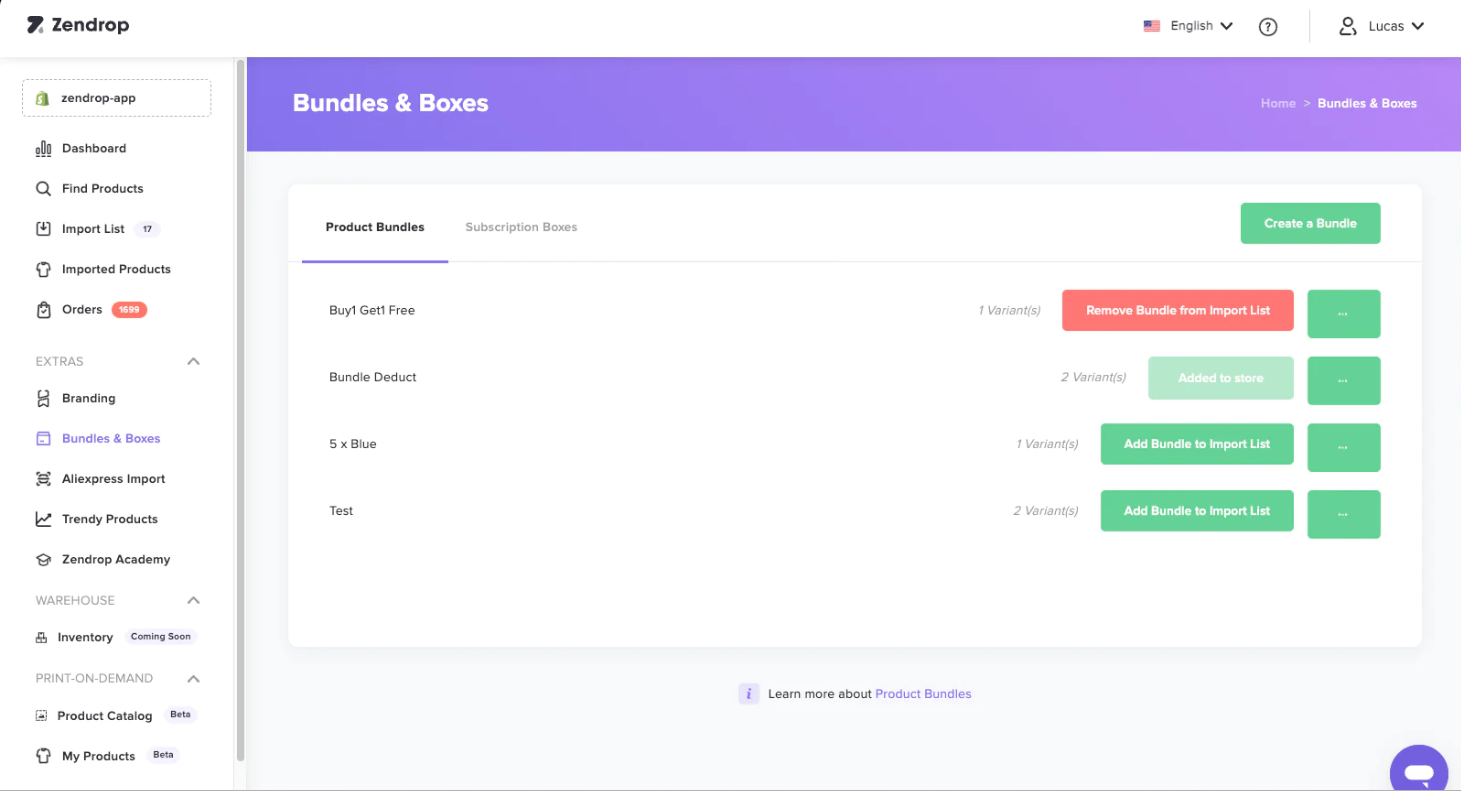Click the My Products shirt icon
This screenshot has width=1461, height=791.
(x=43, y=756)
